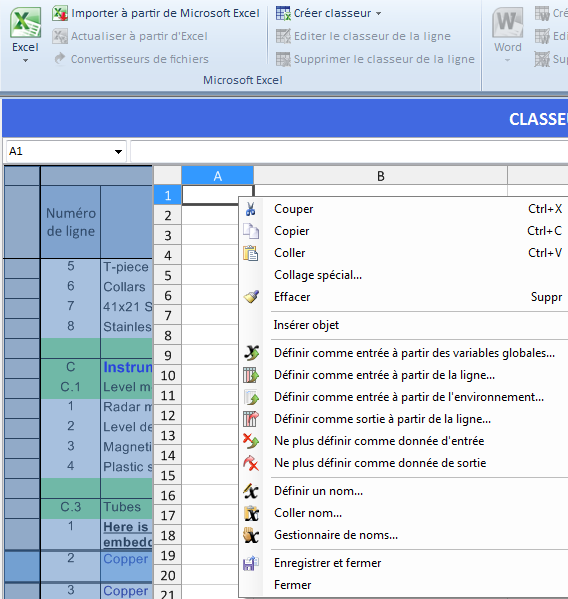Choose Insérer objet from the context menu
Image resolution: width=568 pixels, height=599 pixels.
pyautogui.click(x=306, y=325)
